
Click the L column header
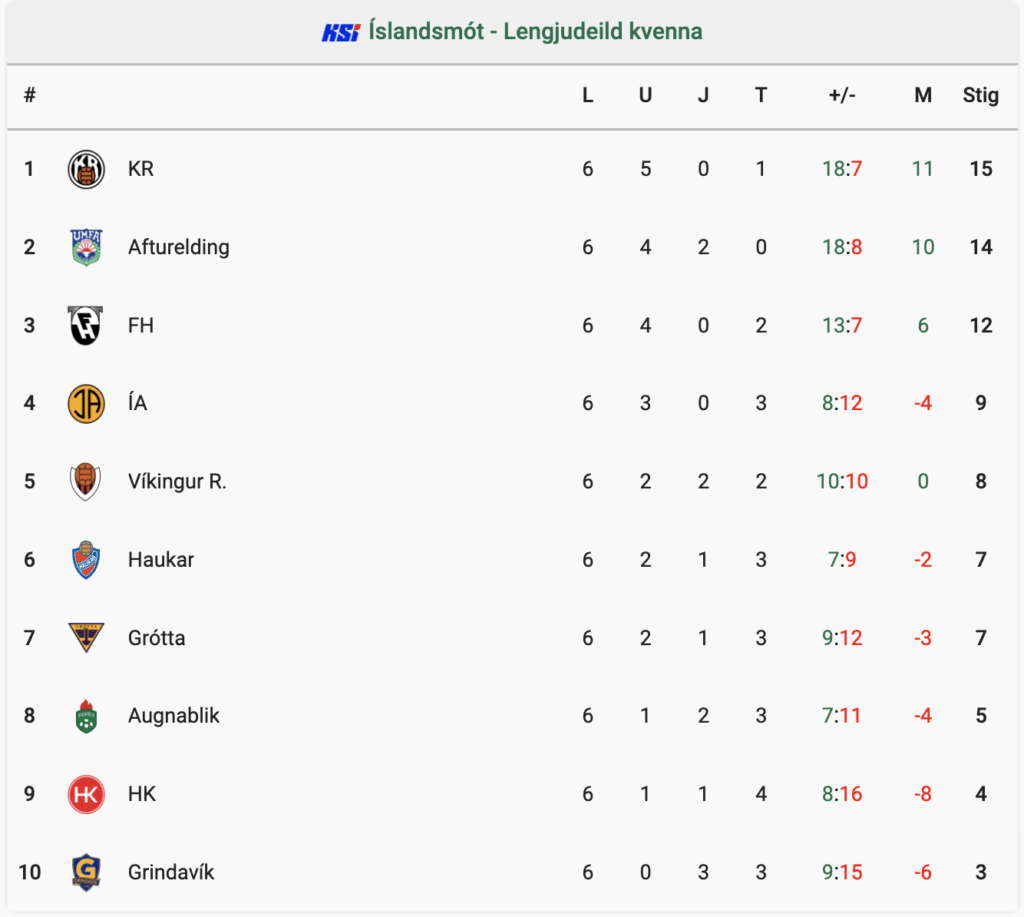point(588,95)
